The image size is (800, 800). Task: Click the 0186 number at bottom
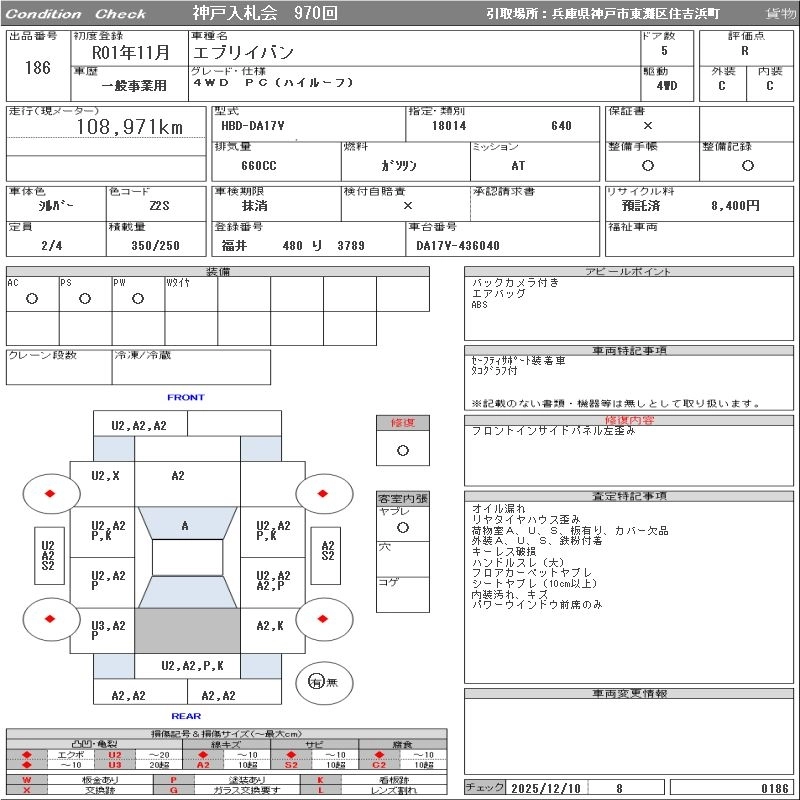point(774,788)
